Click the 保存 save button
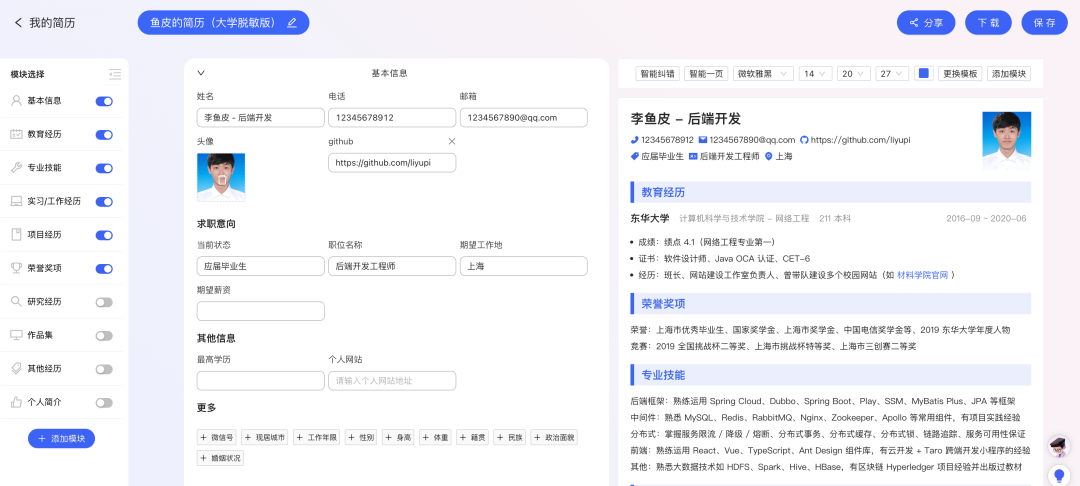Screen dimensions: 1080x486 (1044, 23)
